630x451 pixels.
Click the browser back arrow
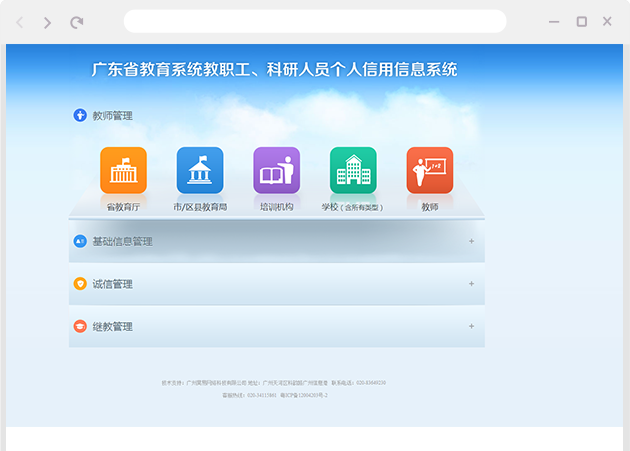[x=20, y=22]
